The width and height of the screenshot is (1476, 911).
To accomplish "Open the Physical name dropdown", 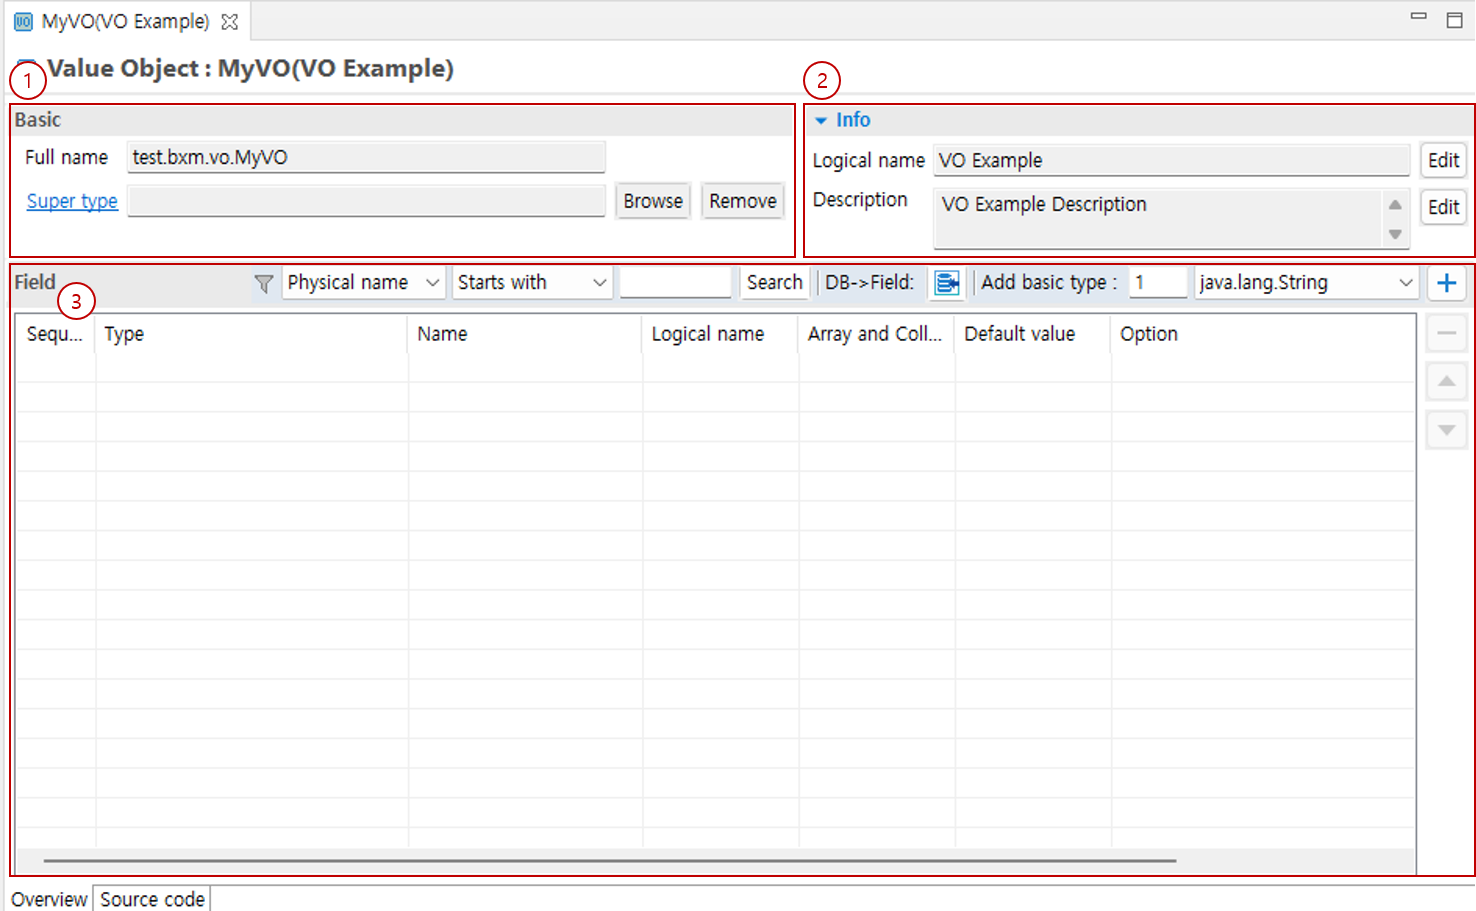I will (x=363, y=283).
